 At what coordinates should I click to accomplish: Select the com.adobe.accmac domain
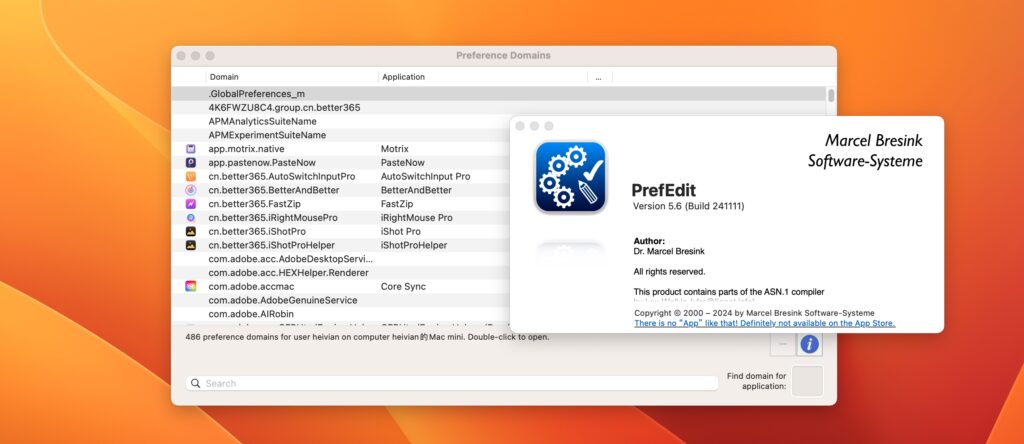[250, 286]
